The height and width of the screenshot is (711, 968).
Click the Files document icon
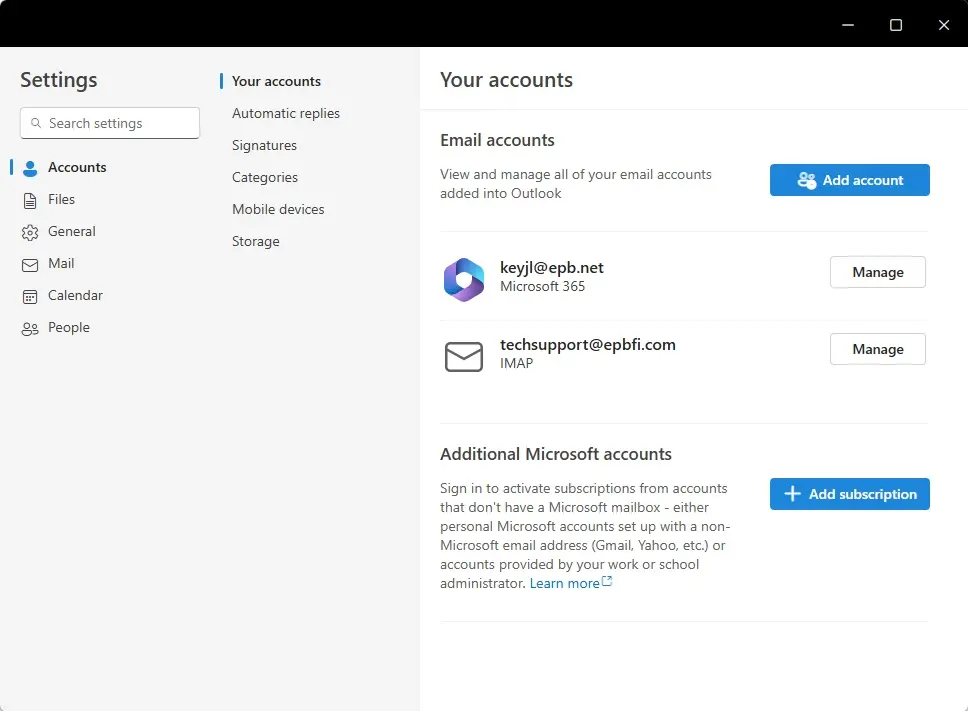pyautogui.click(x=30, y=200)
